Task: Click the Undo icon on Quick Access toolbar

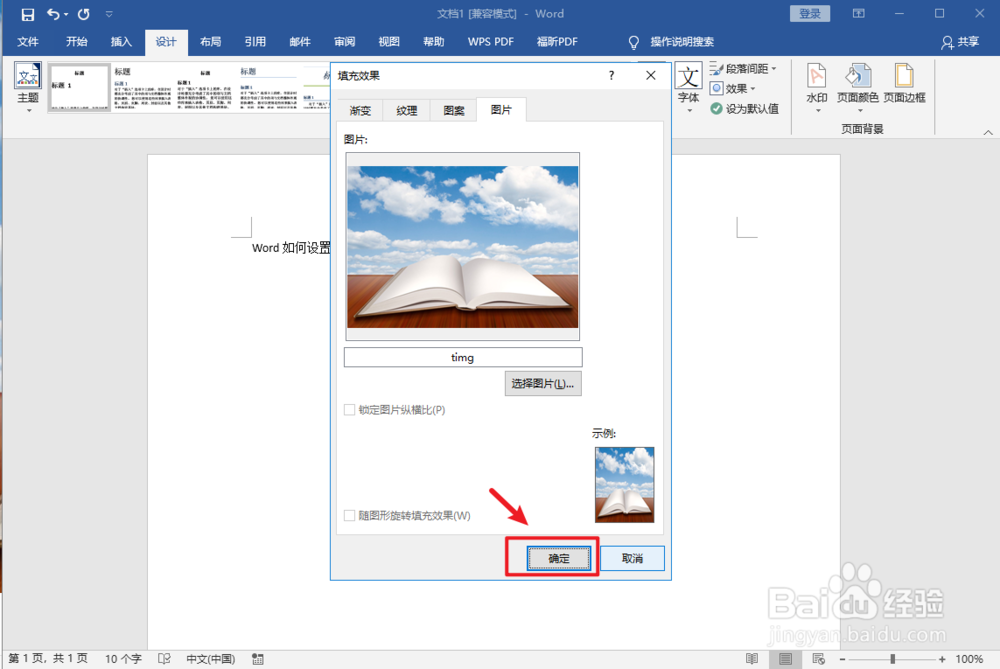Action: [55, 14]
